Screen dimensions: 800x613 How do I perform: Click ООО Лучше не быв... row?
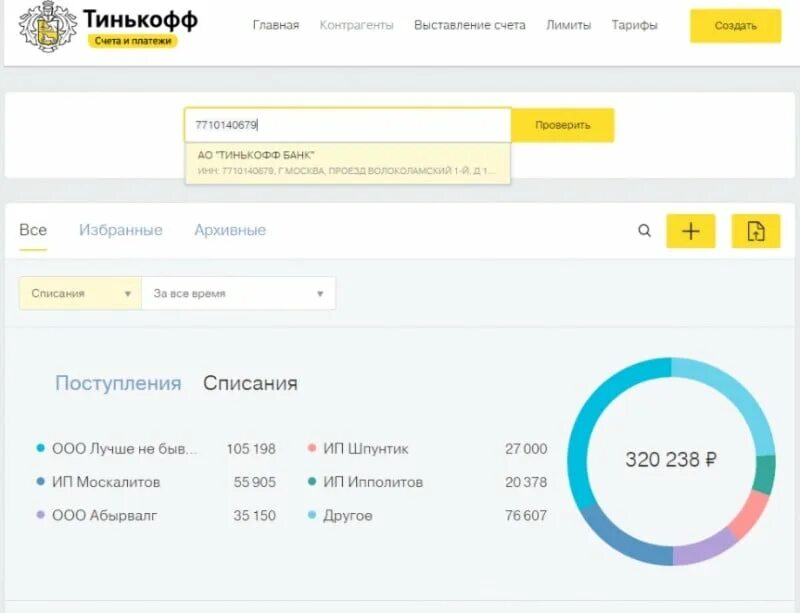tap(156, 449)
